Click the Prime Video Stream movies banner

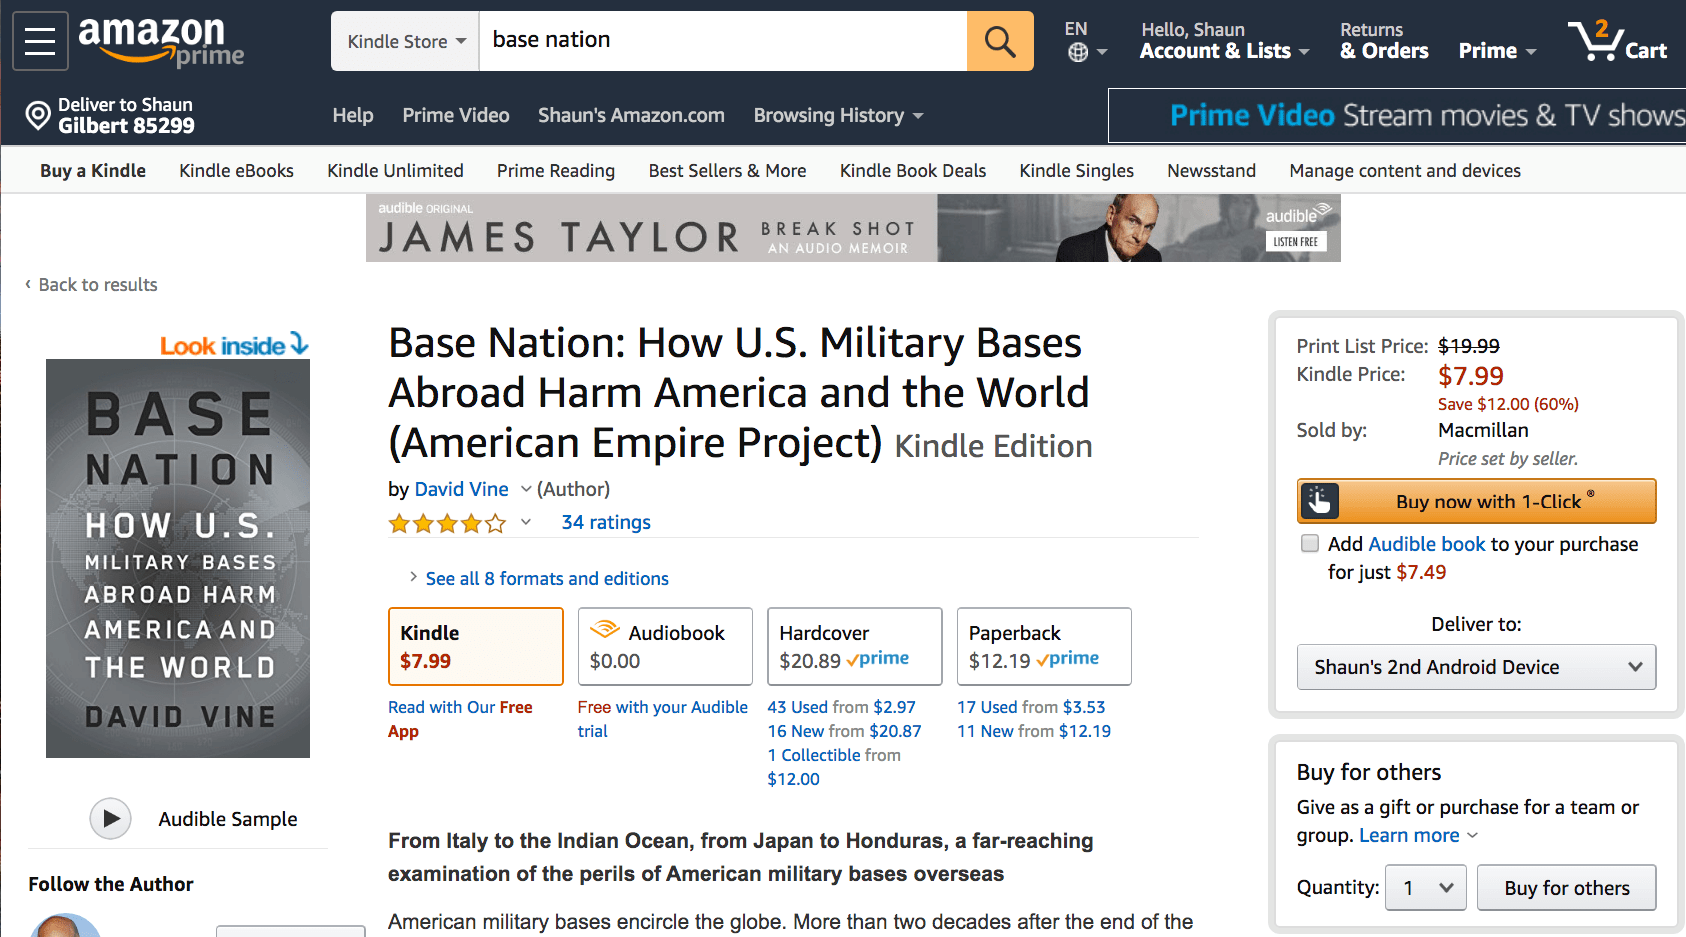pyautogui.click(x=1397, y=116)
